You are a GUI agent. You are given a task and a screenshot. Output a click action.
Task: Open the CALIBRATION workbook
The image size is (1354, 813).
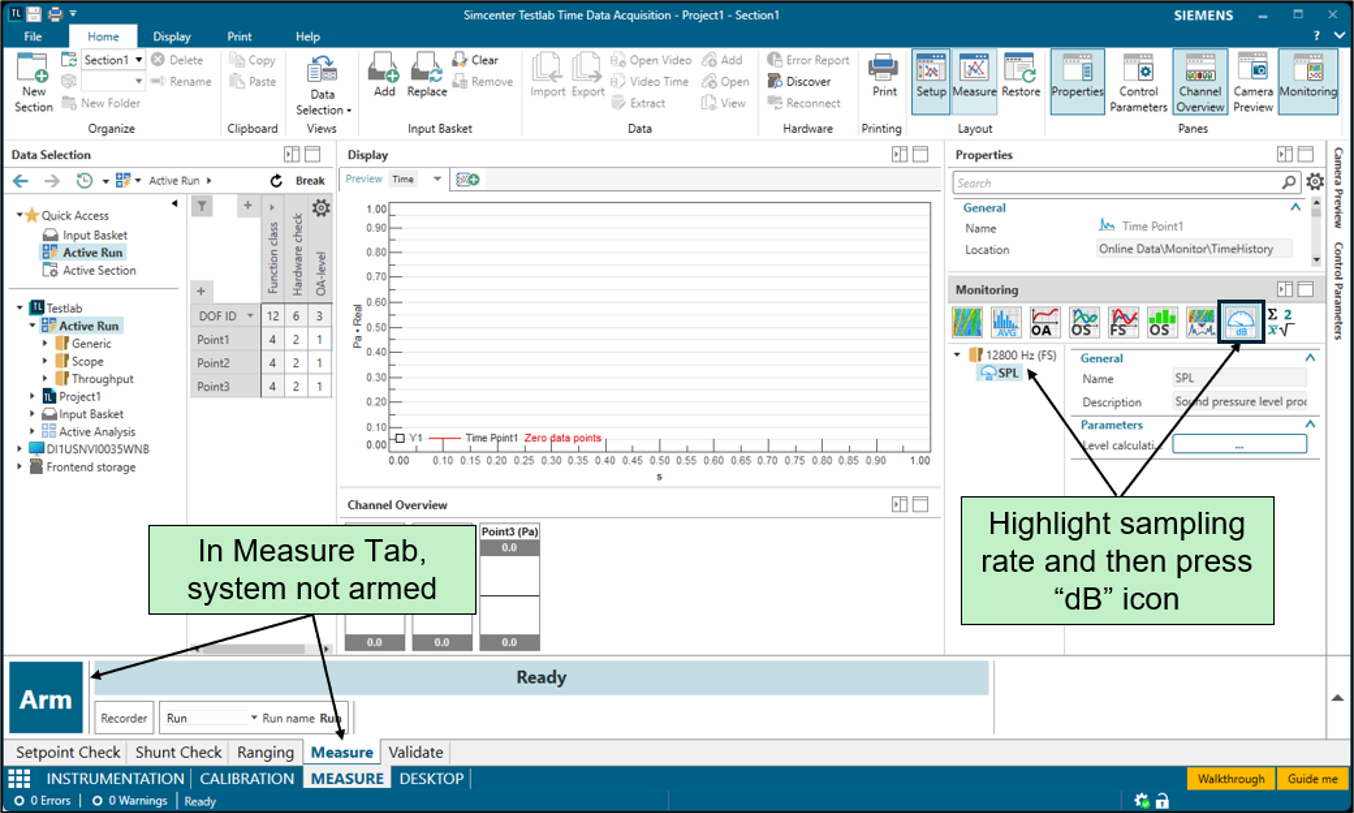pyautogui.click(x=247, y=778)
